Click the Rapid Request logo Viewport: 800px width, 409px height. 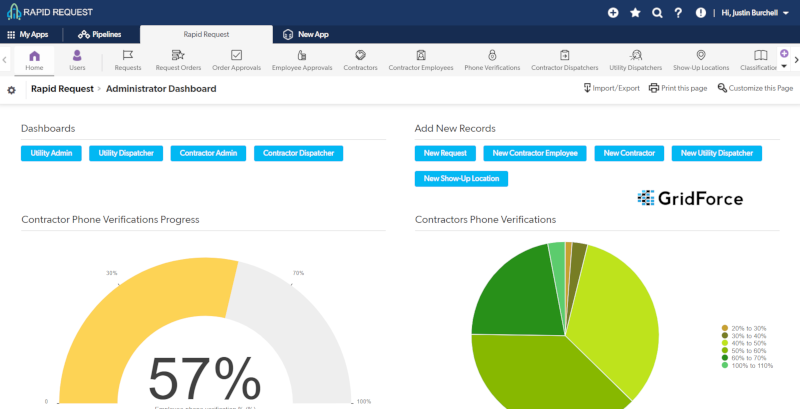[50, 12]
